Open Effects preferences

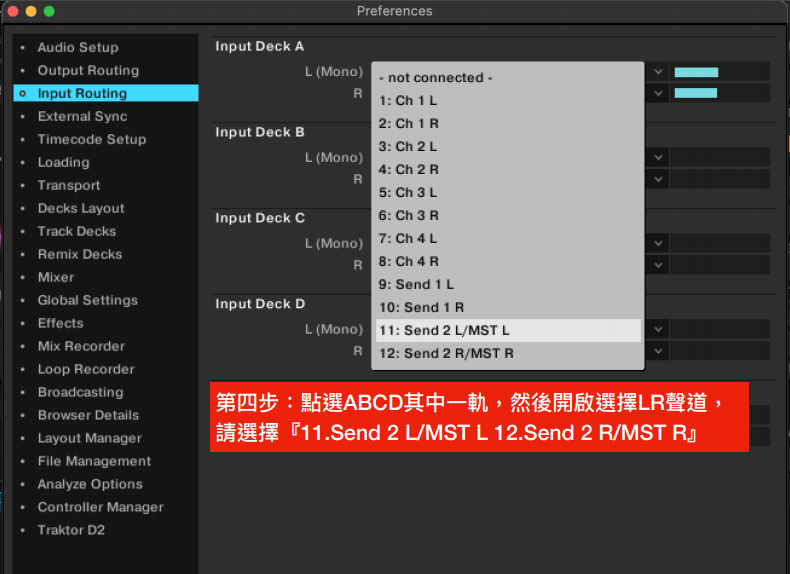point(60,323)
